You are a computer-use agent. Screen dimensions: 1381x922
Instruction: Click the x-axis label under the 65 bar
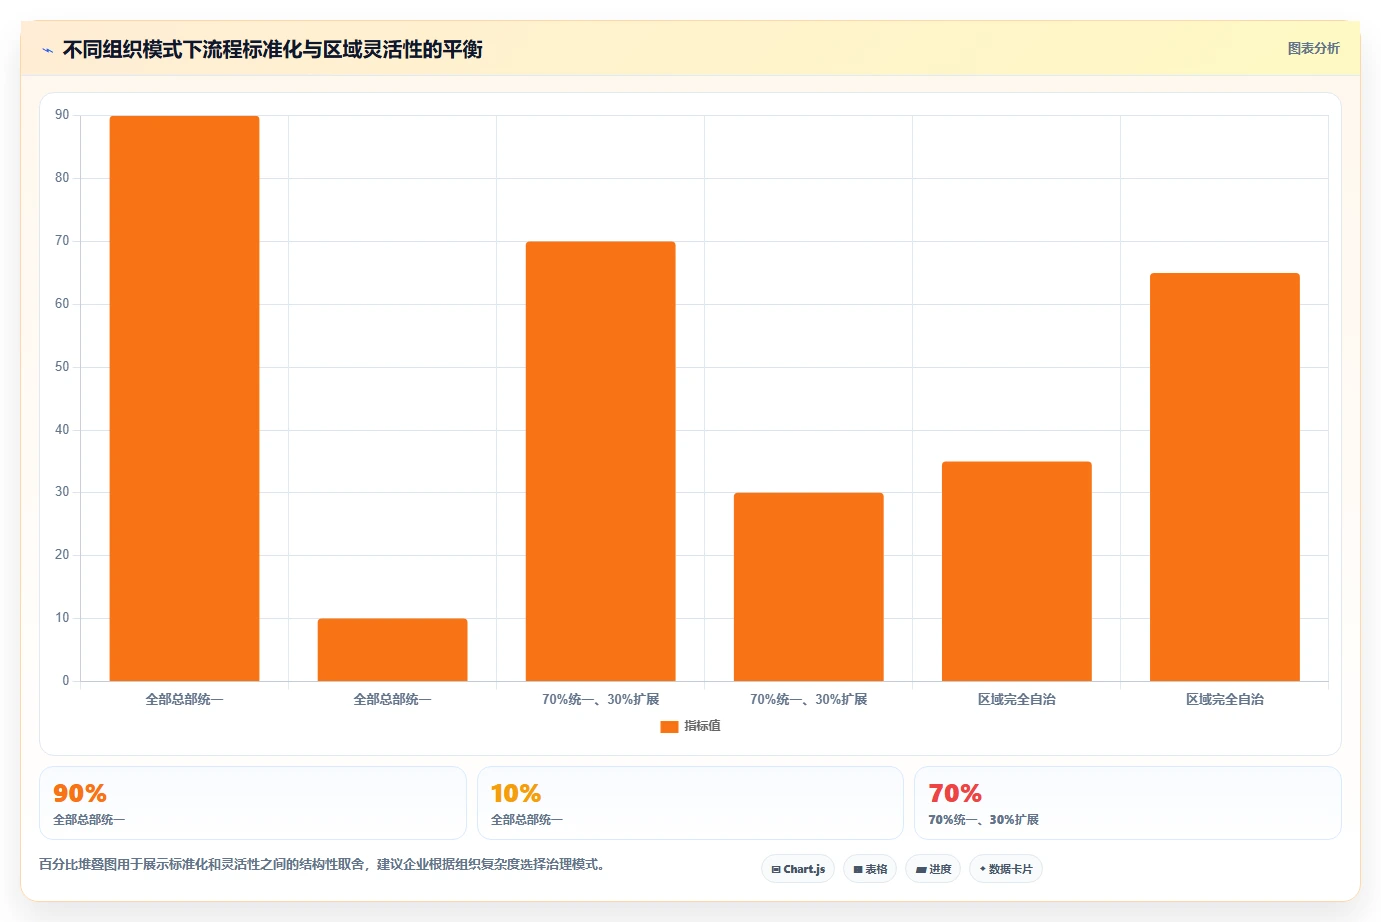pyautogui.click(x=1224, y=699)
